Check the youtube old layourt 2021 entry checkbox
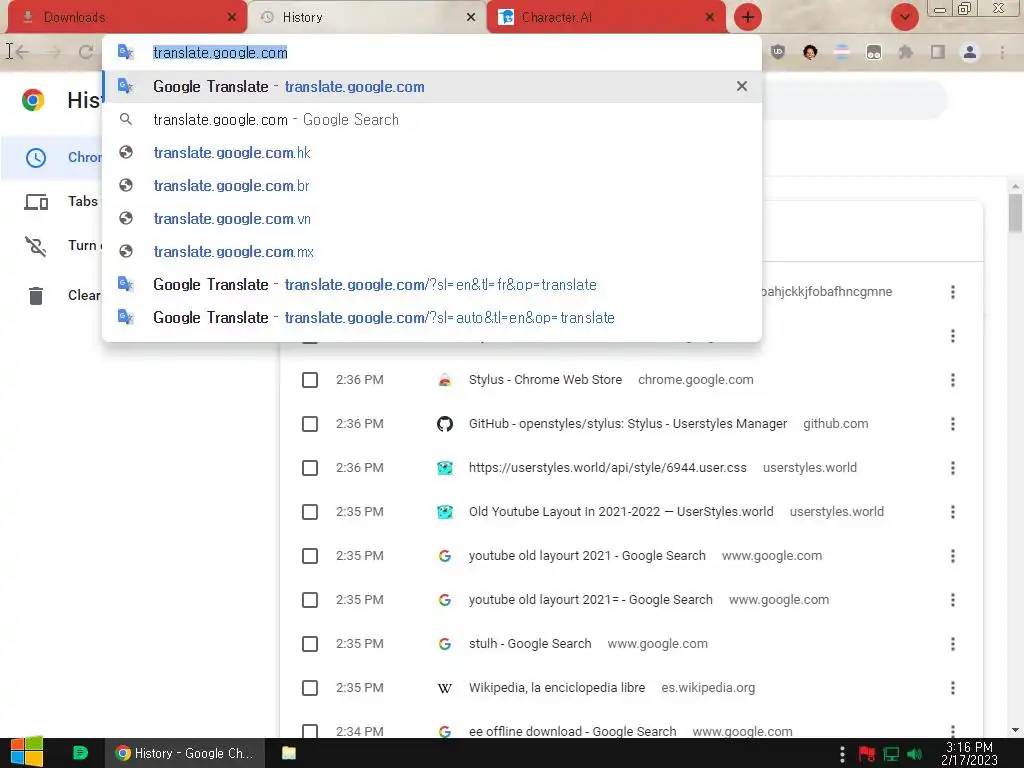Viewport: 1024px width, 768px height. pyautogui.click(x=310, y=556)
